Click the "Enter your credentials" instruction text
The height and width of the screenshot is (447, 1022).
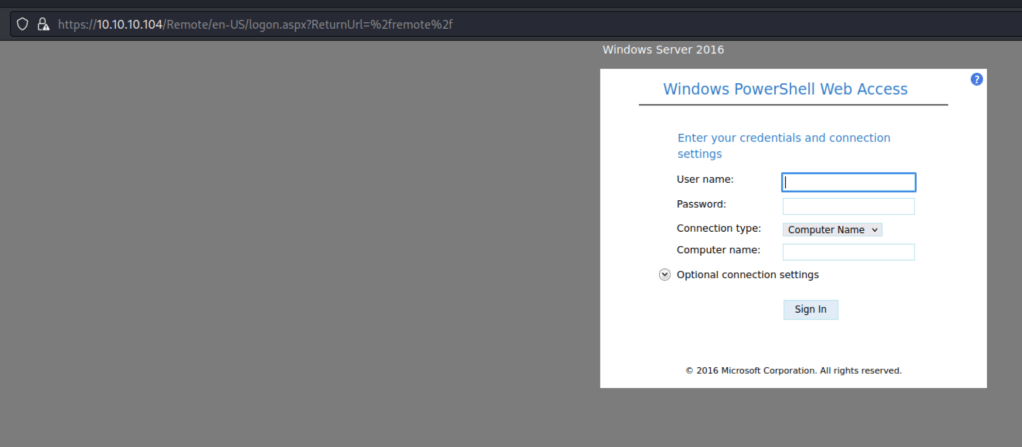783,146
